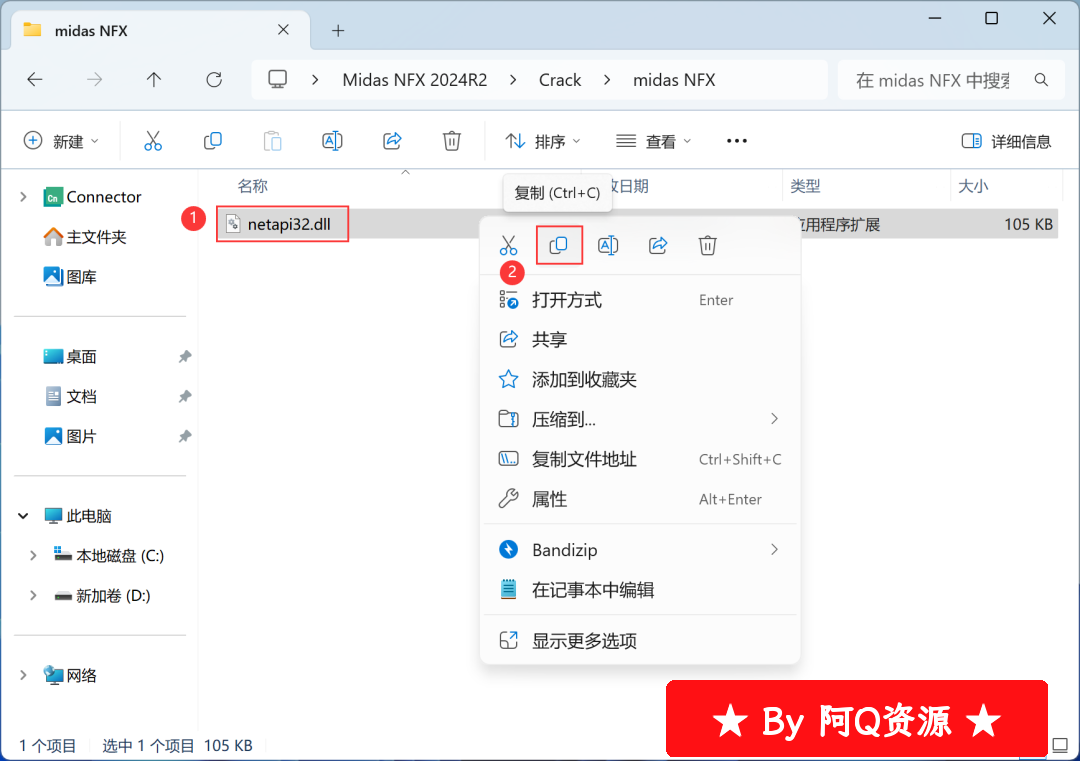Click the Cut icon in the toolbar
Viewport: 1080px width, 761px height.
(x=153, y=141)
